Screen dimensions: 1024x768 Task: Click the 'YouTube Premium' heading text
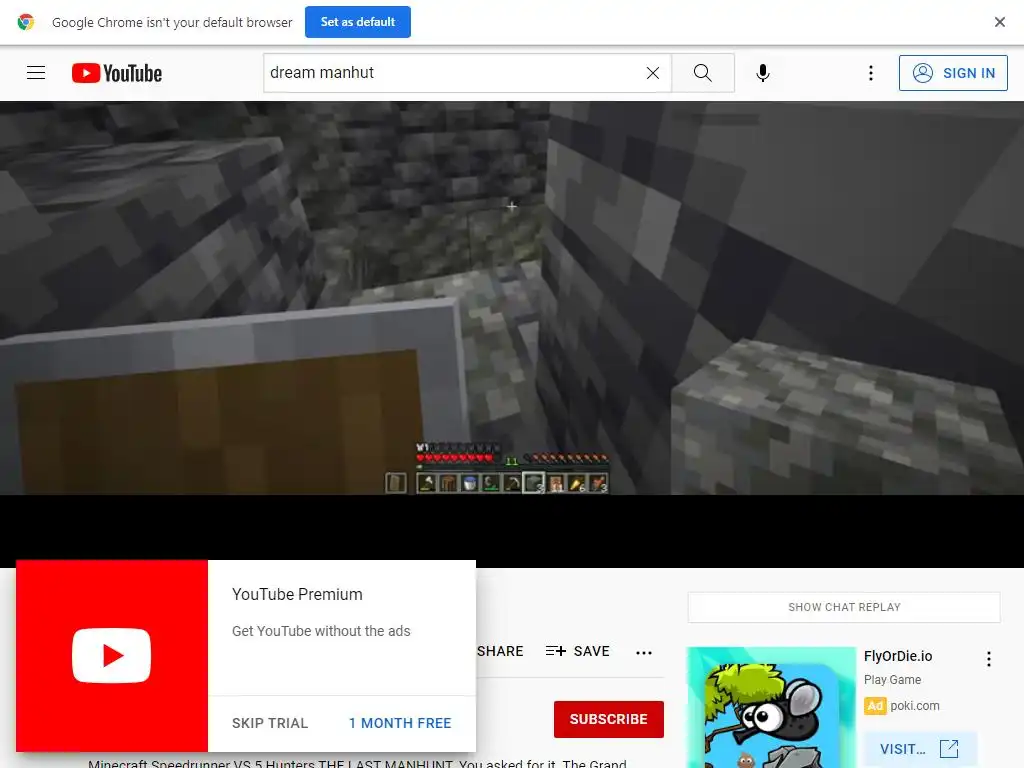(297, 594)
